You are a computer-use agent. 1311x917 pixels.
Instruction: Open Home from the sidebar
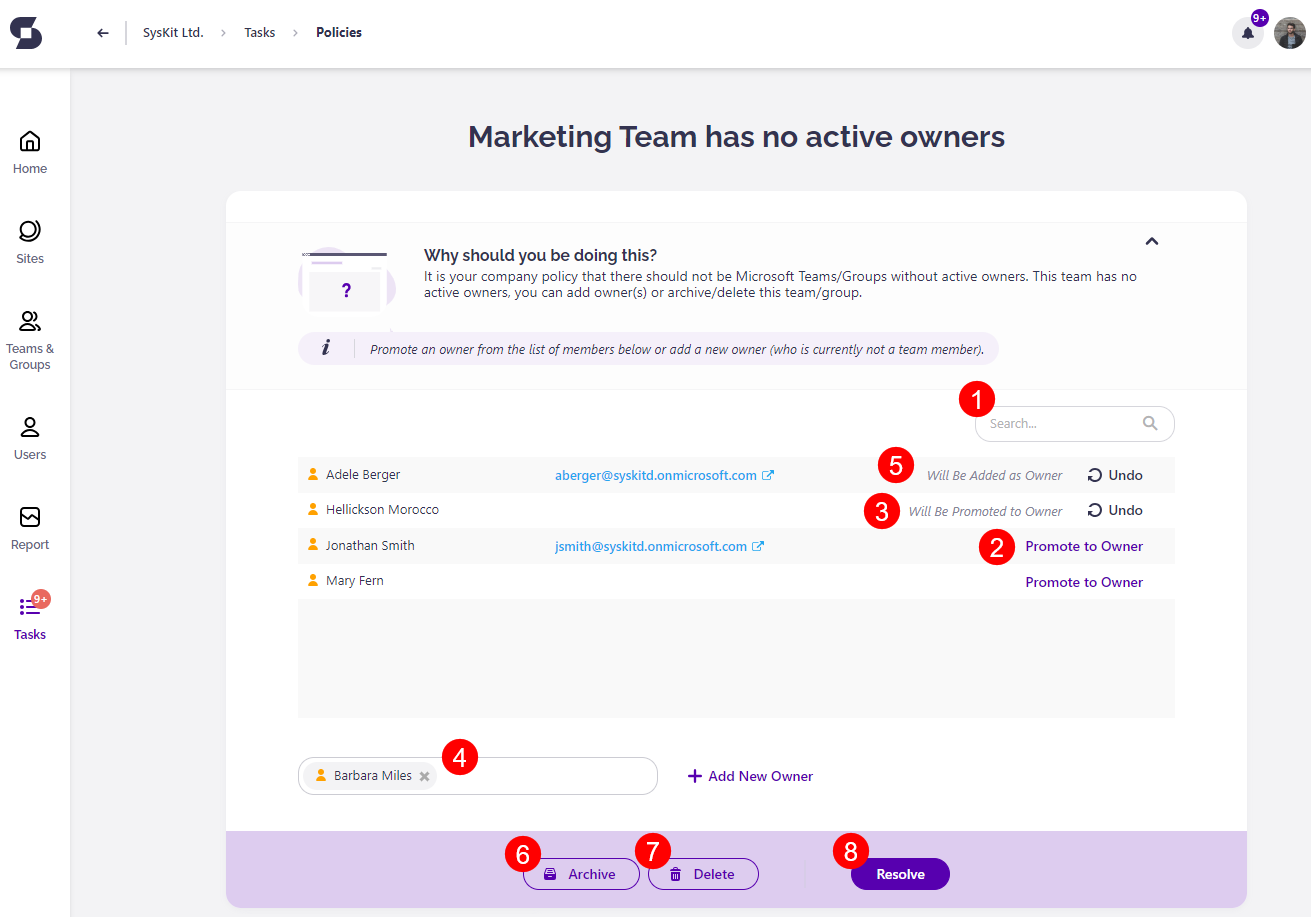point(30,152)
